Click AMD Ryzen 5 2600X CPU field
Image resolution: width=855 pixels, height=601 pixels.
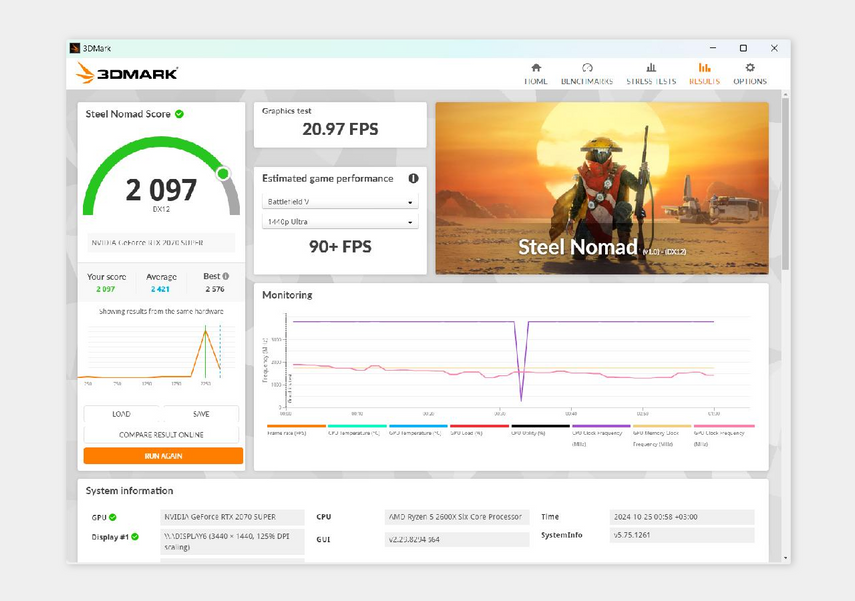(457, 516)
